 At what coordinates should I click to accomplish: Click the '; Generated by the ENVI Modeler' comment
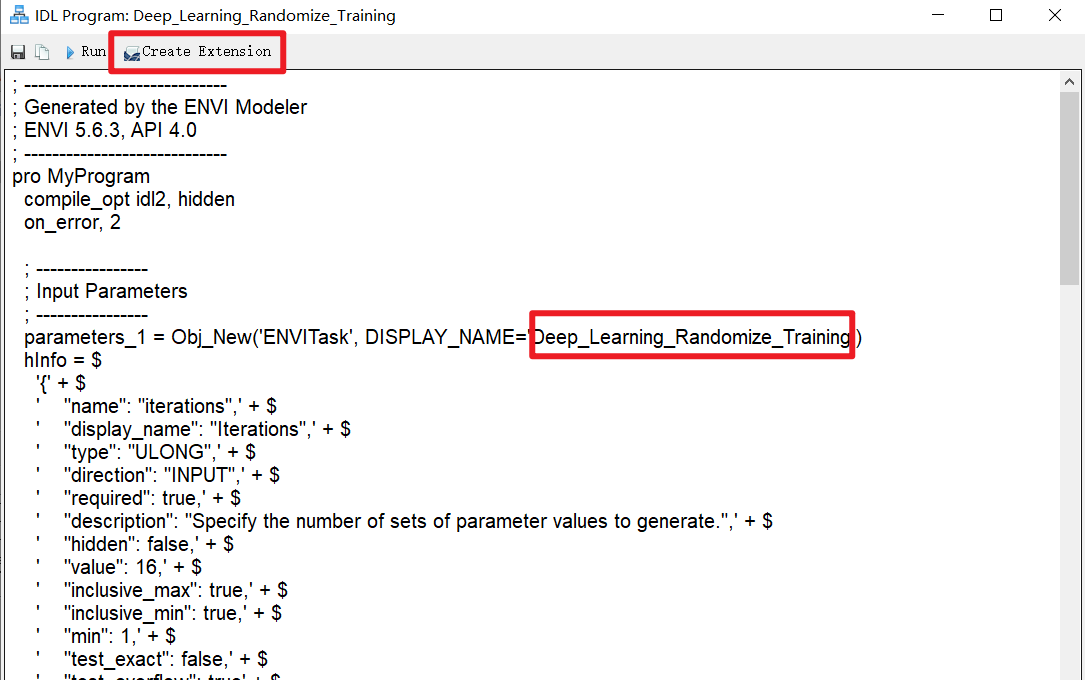coord(159,107)
